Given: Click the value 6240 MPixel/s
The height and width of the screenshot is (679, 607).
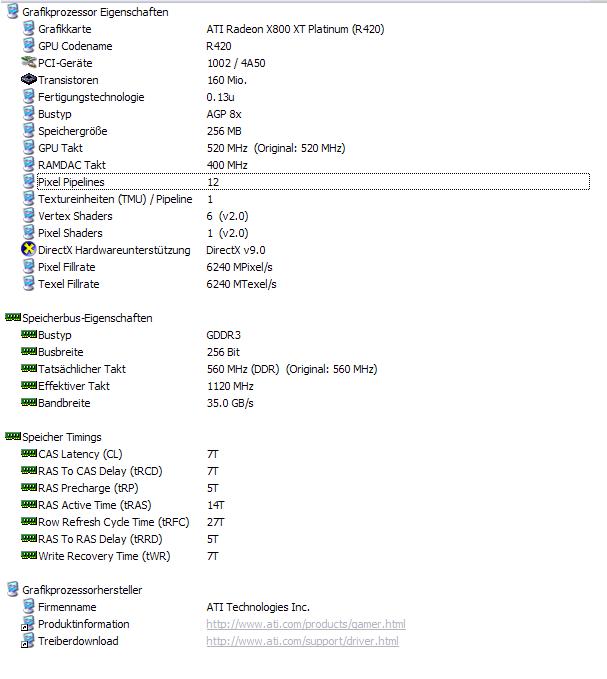Looking at the screenshot, I should click(239, 267).
